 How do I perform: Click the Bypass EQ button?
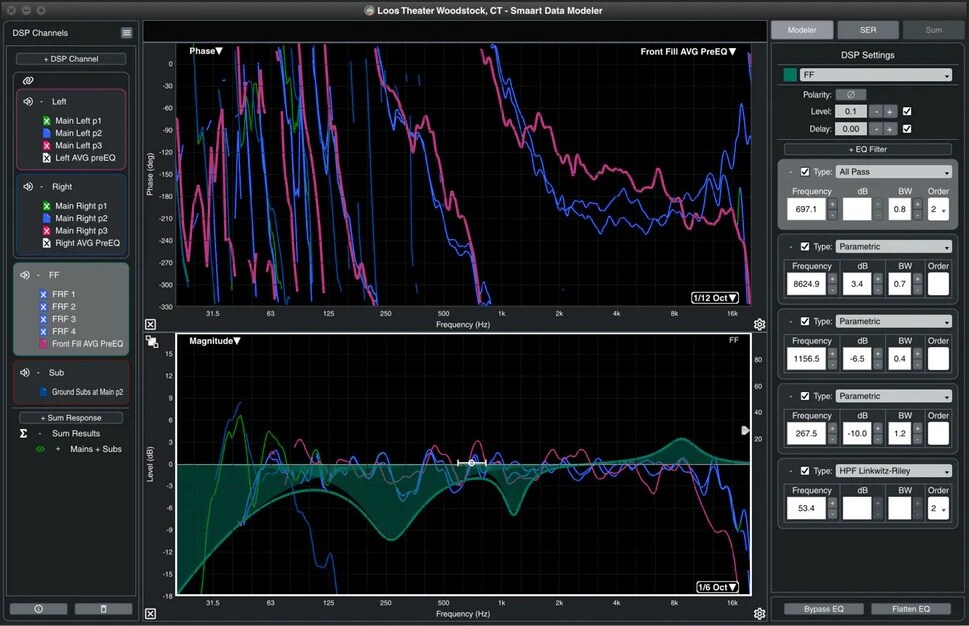click(823, 609)
